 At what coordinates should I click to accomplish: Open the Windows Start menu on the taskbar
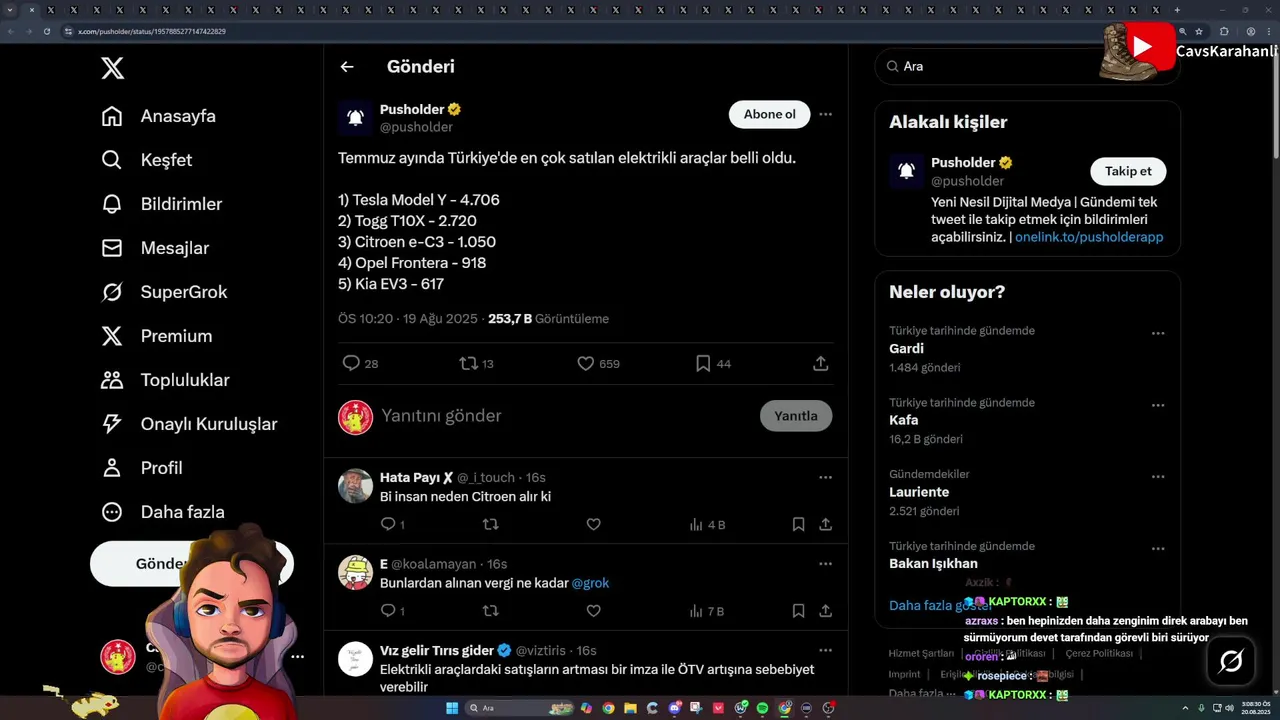[452, 708]
